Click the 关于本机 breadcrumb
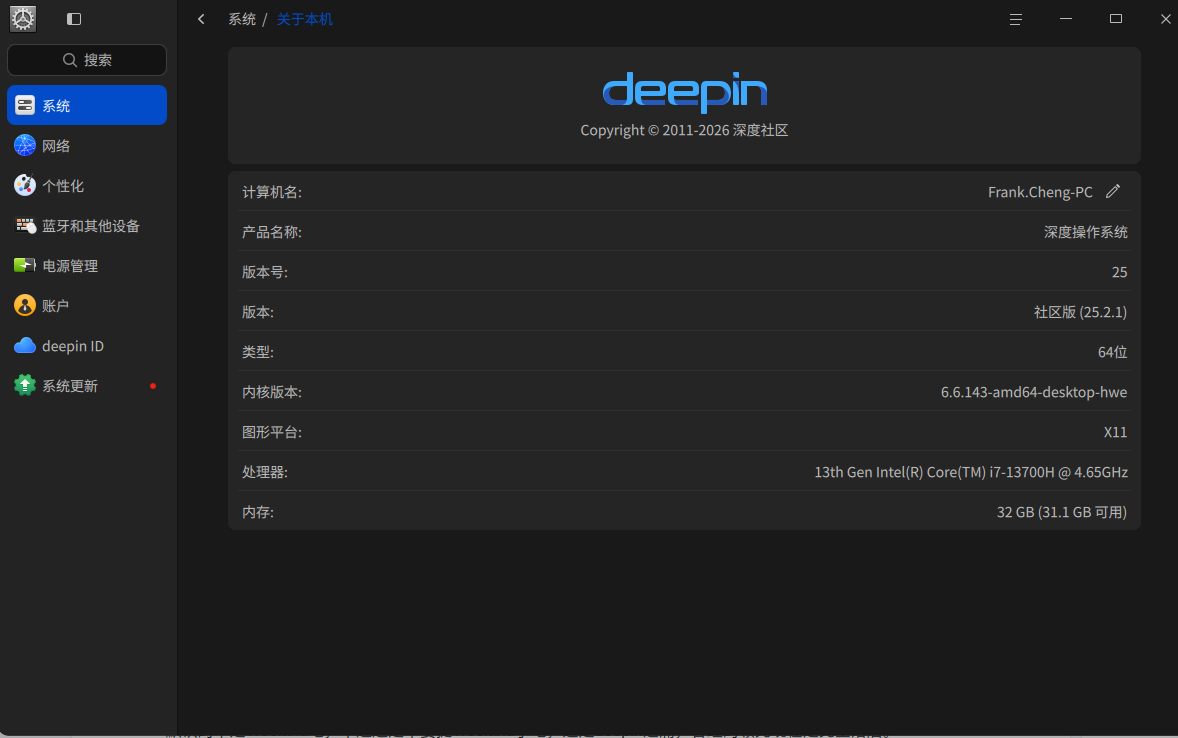 pyautogui.click(x=304, y=19)
